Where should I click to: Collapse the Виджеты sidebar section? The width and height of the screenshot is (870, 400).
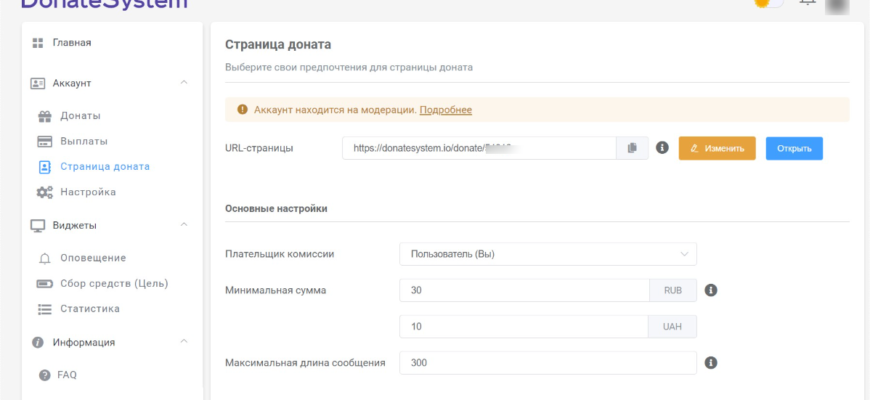point(184,225)
